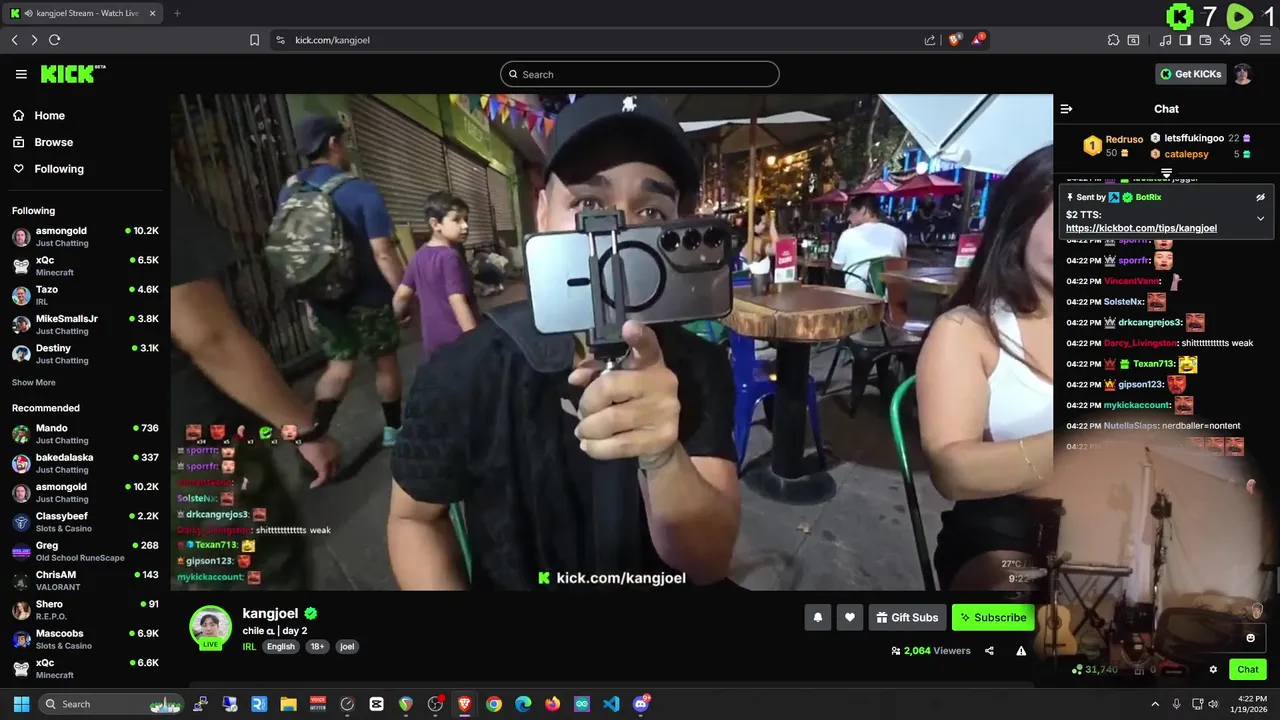Open the emote picker in chat
This screenshot has width=1280, height=720.
(1250, 638)
